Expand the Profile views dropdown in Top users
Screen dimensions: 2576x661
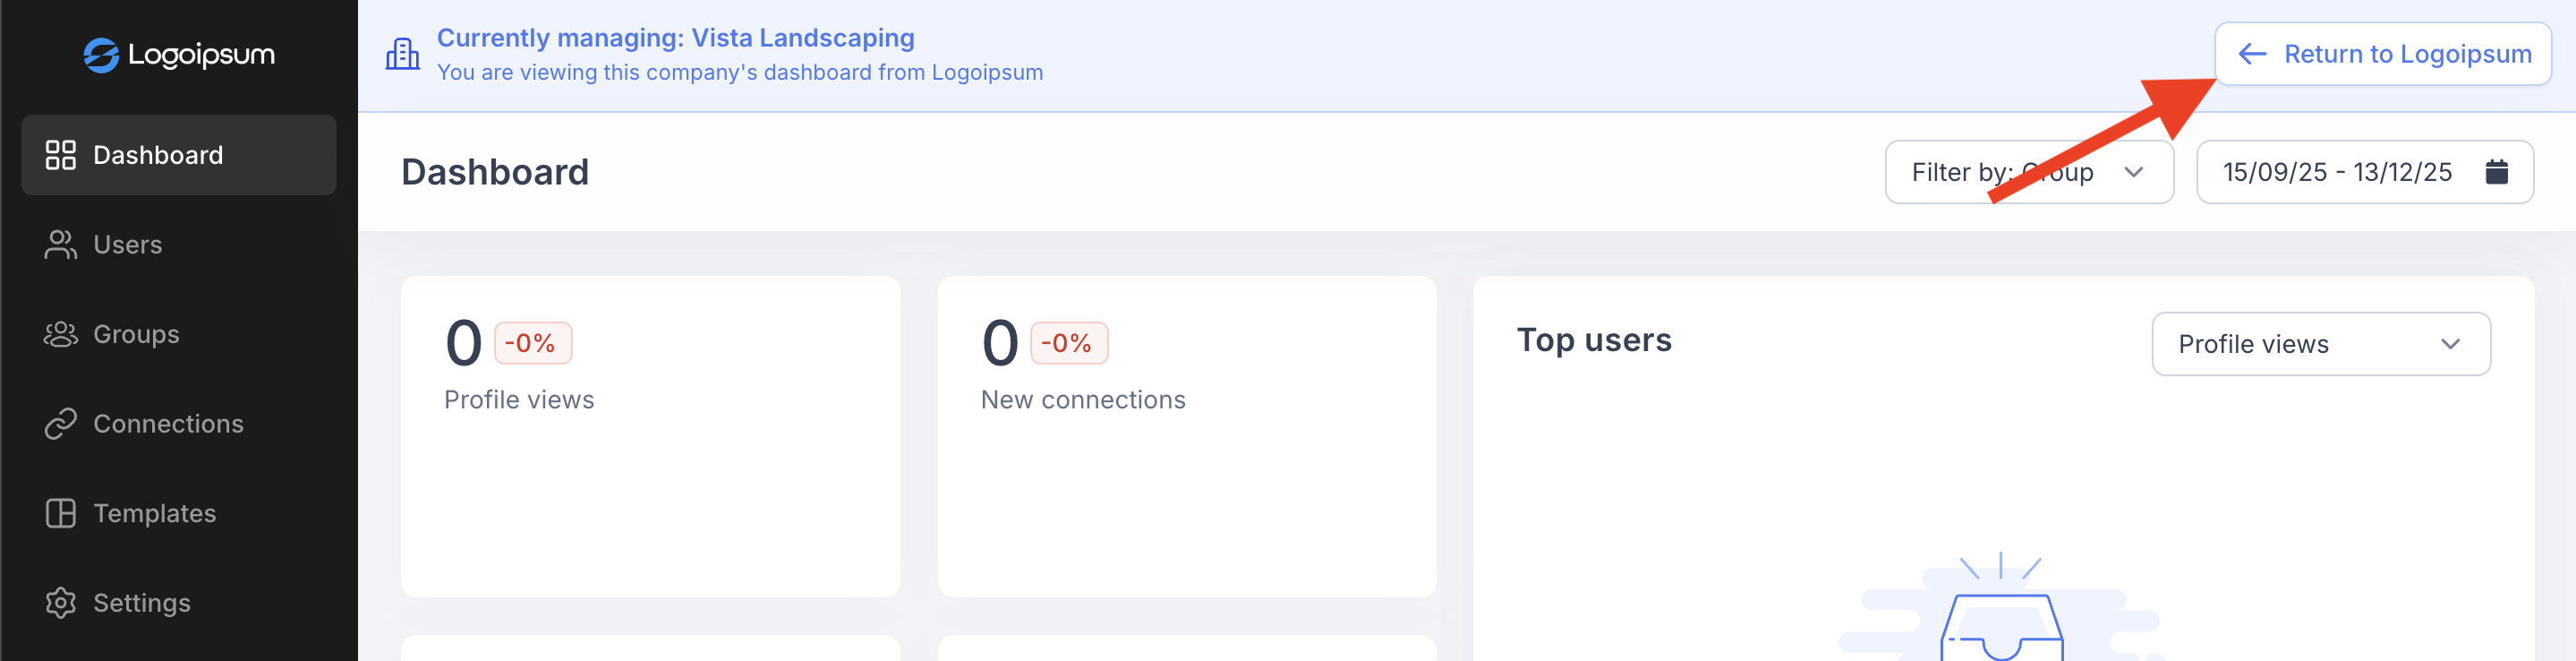pos(2320,344)
